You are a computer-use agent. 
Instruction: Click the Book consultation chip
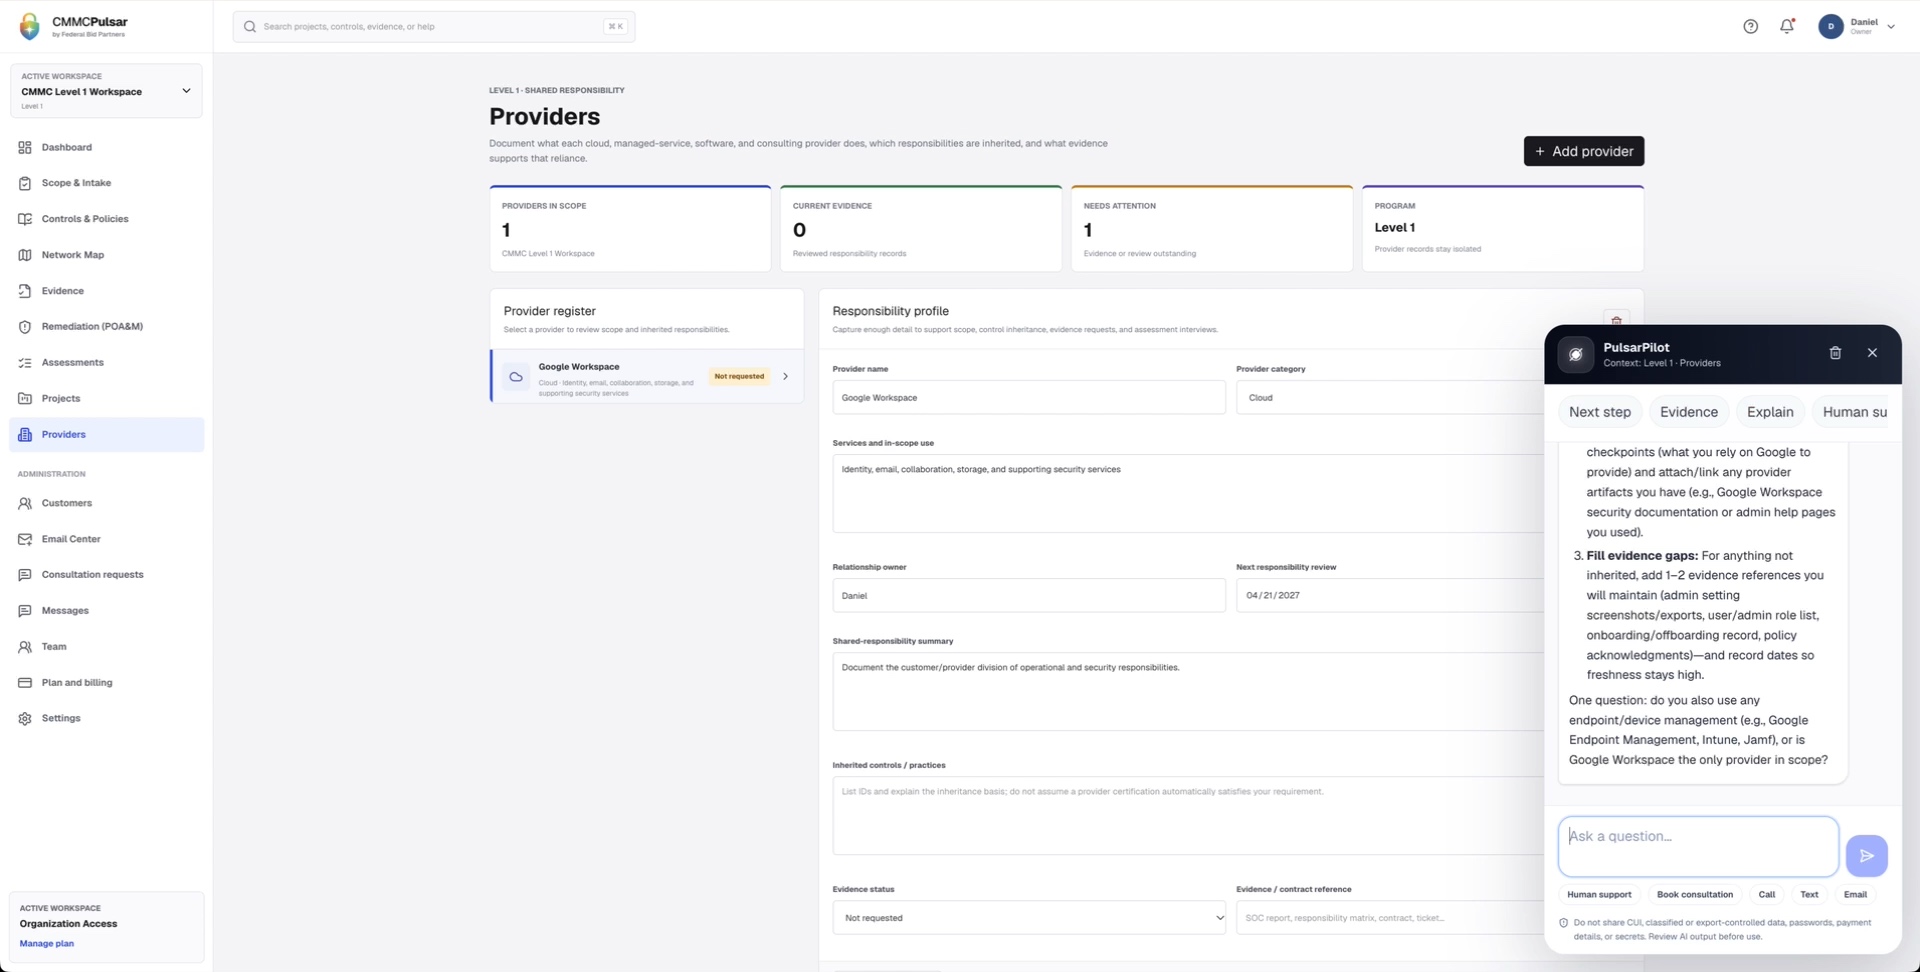tap(1694, 895)
